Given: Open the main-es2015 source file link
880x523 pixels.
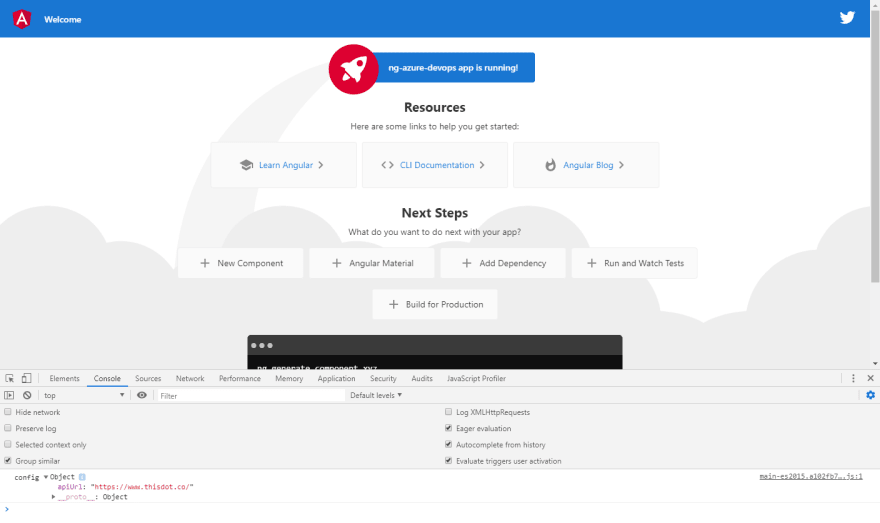Looking at the screenshot, I should tap(811, 476).
